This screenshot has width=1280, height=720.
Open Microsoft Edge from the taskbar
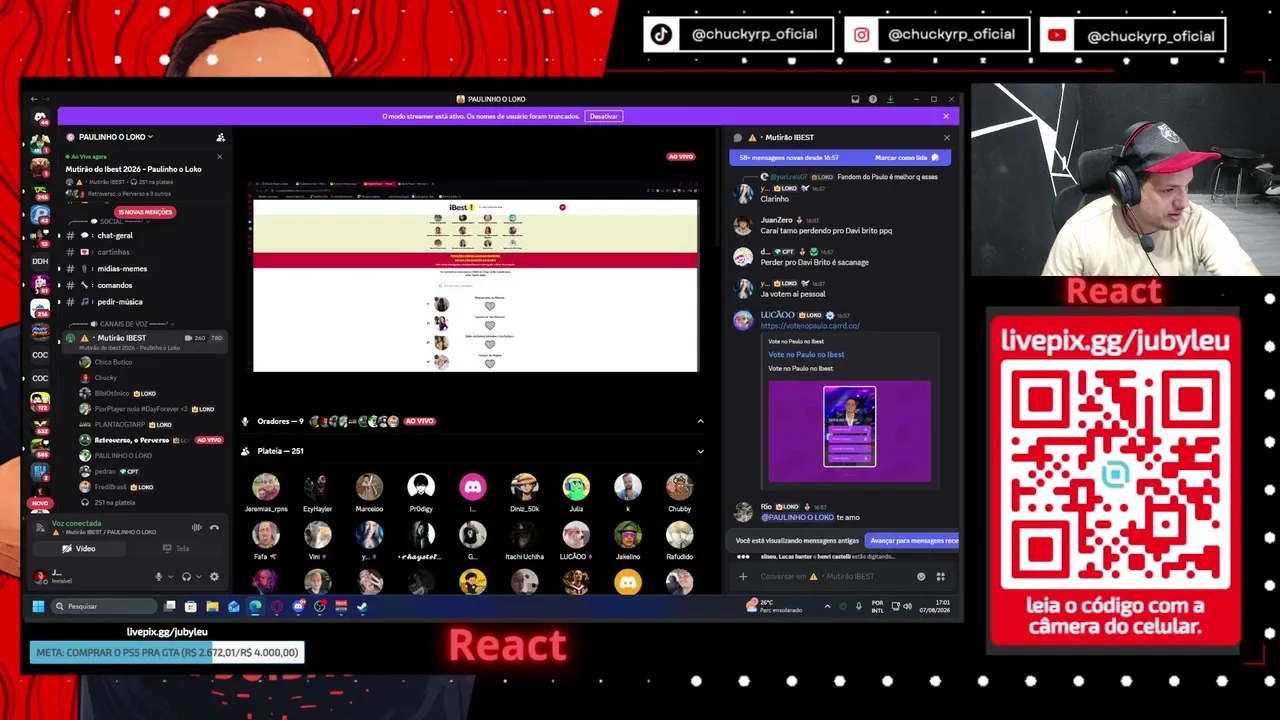coord(255,606)
